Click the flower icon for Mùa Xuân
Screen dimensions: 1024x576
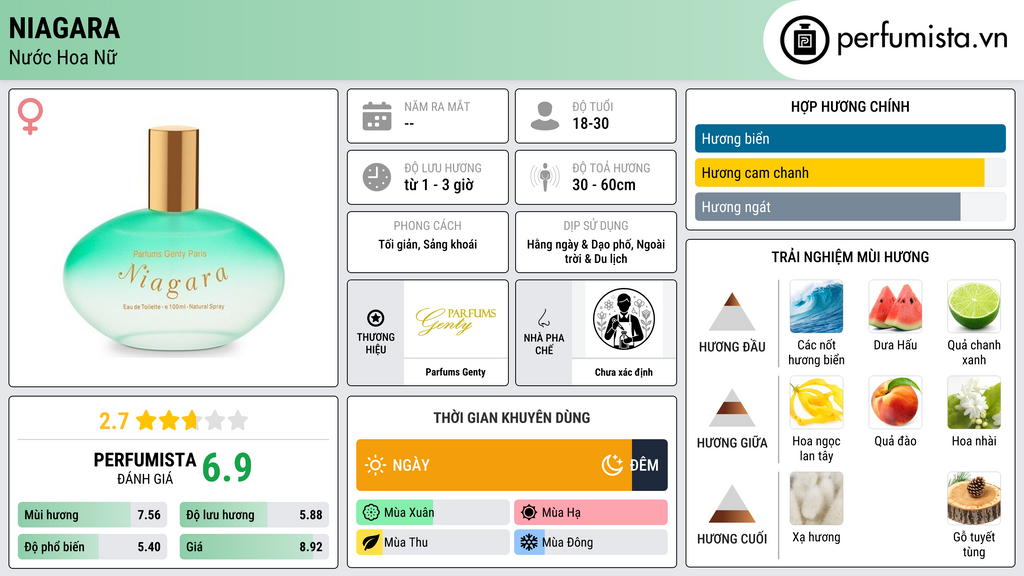[371, 512]
